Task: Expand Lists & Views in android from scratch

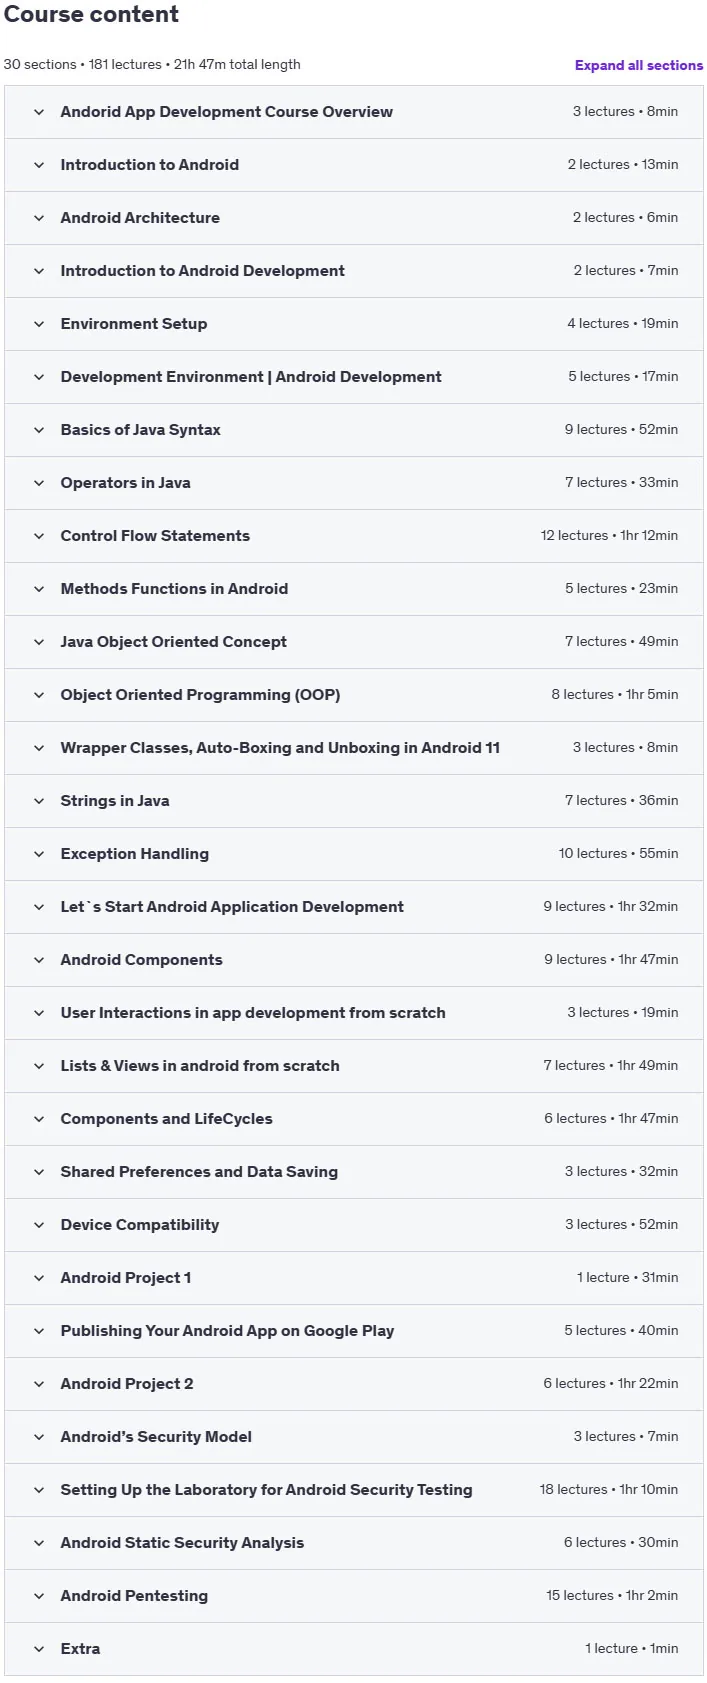Action: coord(354,1066)
